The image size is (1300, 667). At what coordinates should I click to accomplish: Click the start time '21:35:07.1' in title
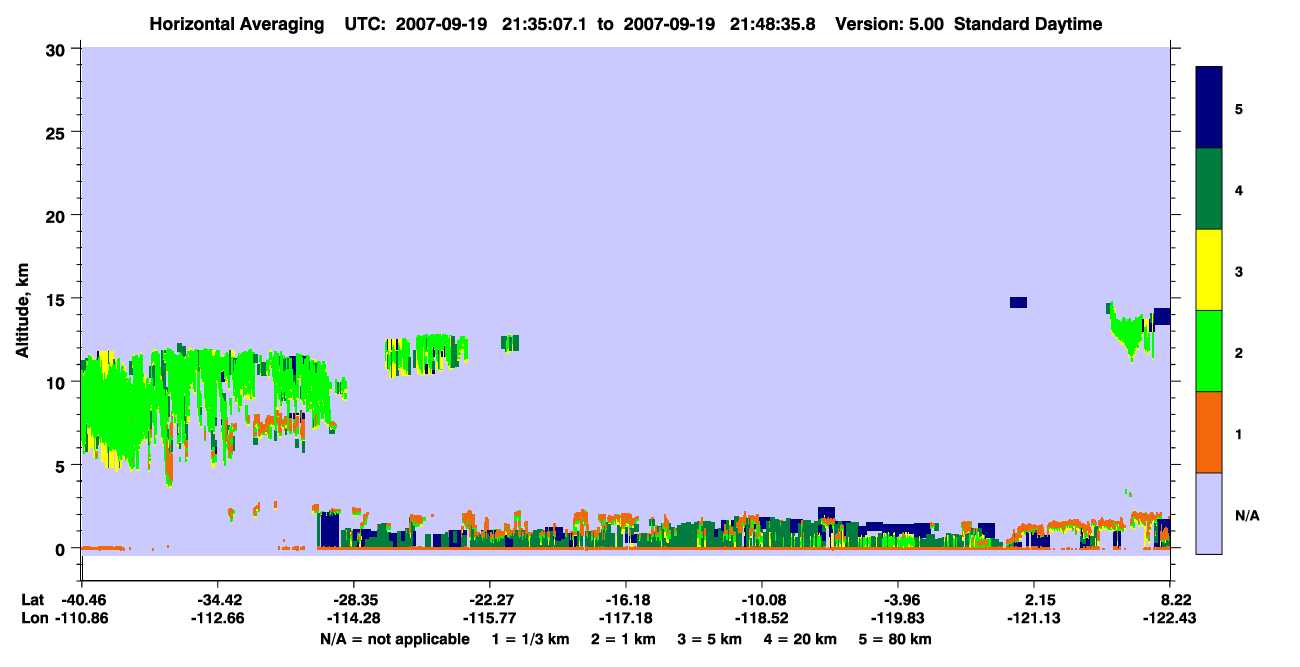point(546,24)
